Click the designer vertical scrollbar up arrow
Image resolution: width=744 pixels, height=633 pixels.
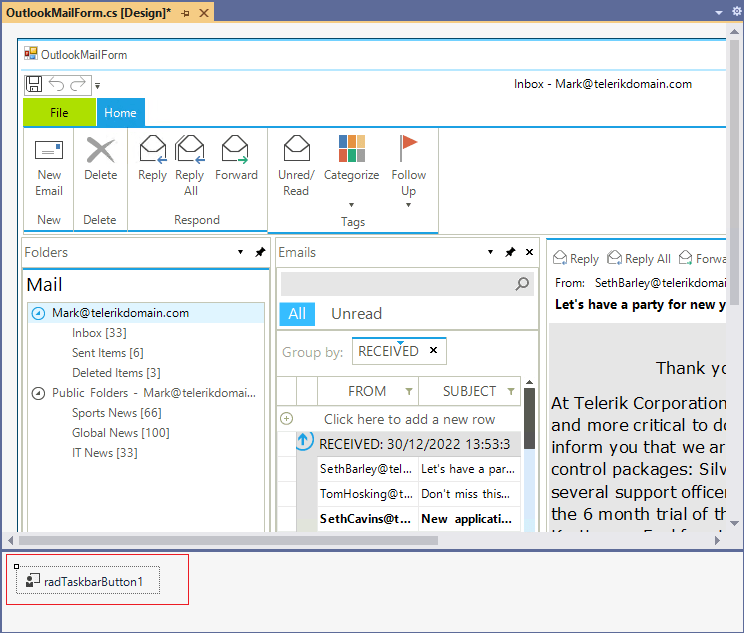click(734, 31)
